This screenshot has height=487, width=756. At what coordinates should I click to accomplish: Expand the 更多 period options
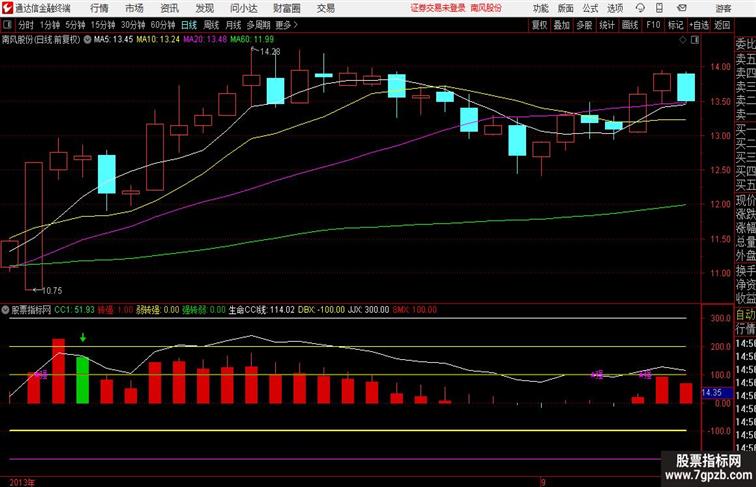[286, 25]
